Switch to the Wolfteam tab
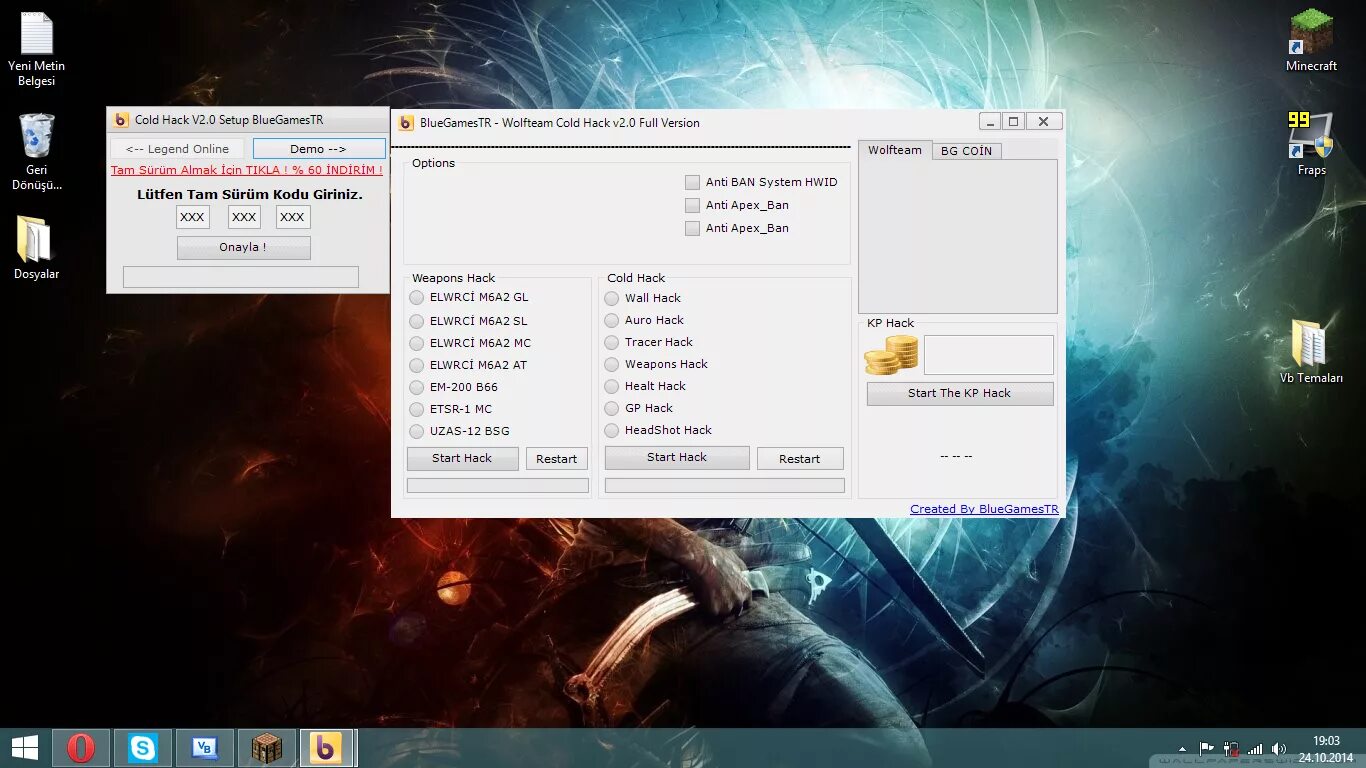The image size is (1366, 768). (x=895, y=150)
